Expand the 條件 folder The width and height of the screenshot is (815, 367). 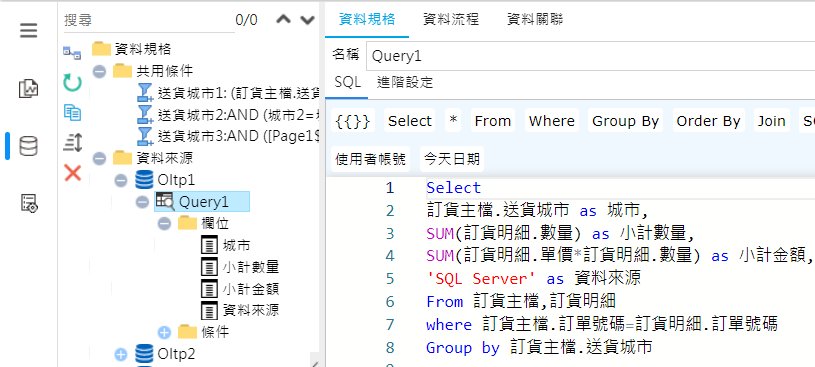coord(164,332)
